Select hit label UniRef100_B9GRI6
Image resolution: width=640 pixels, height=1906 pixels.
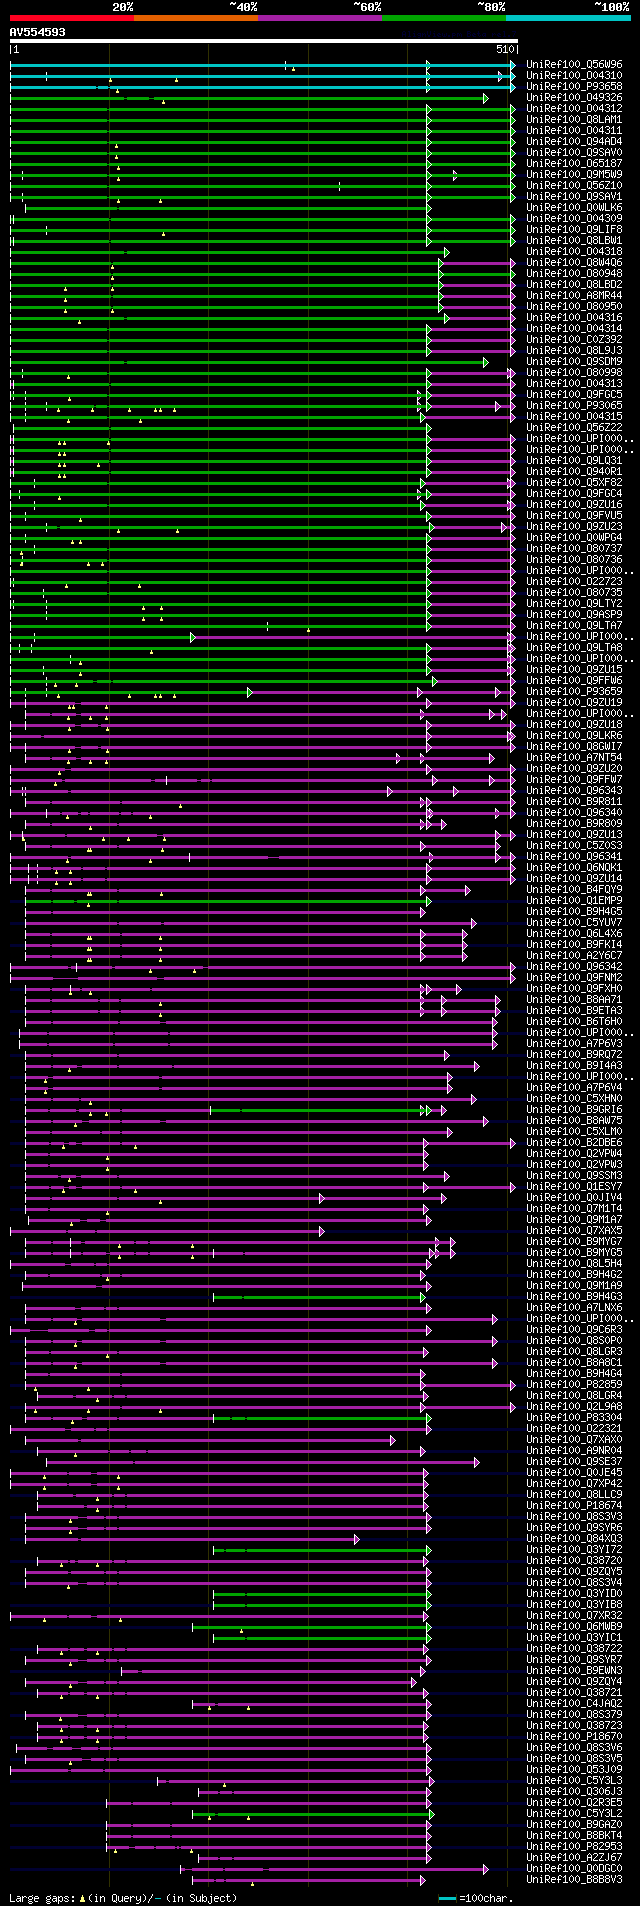coord(574,1109)
